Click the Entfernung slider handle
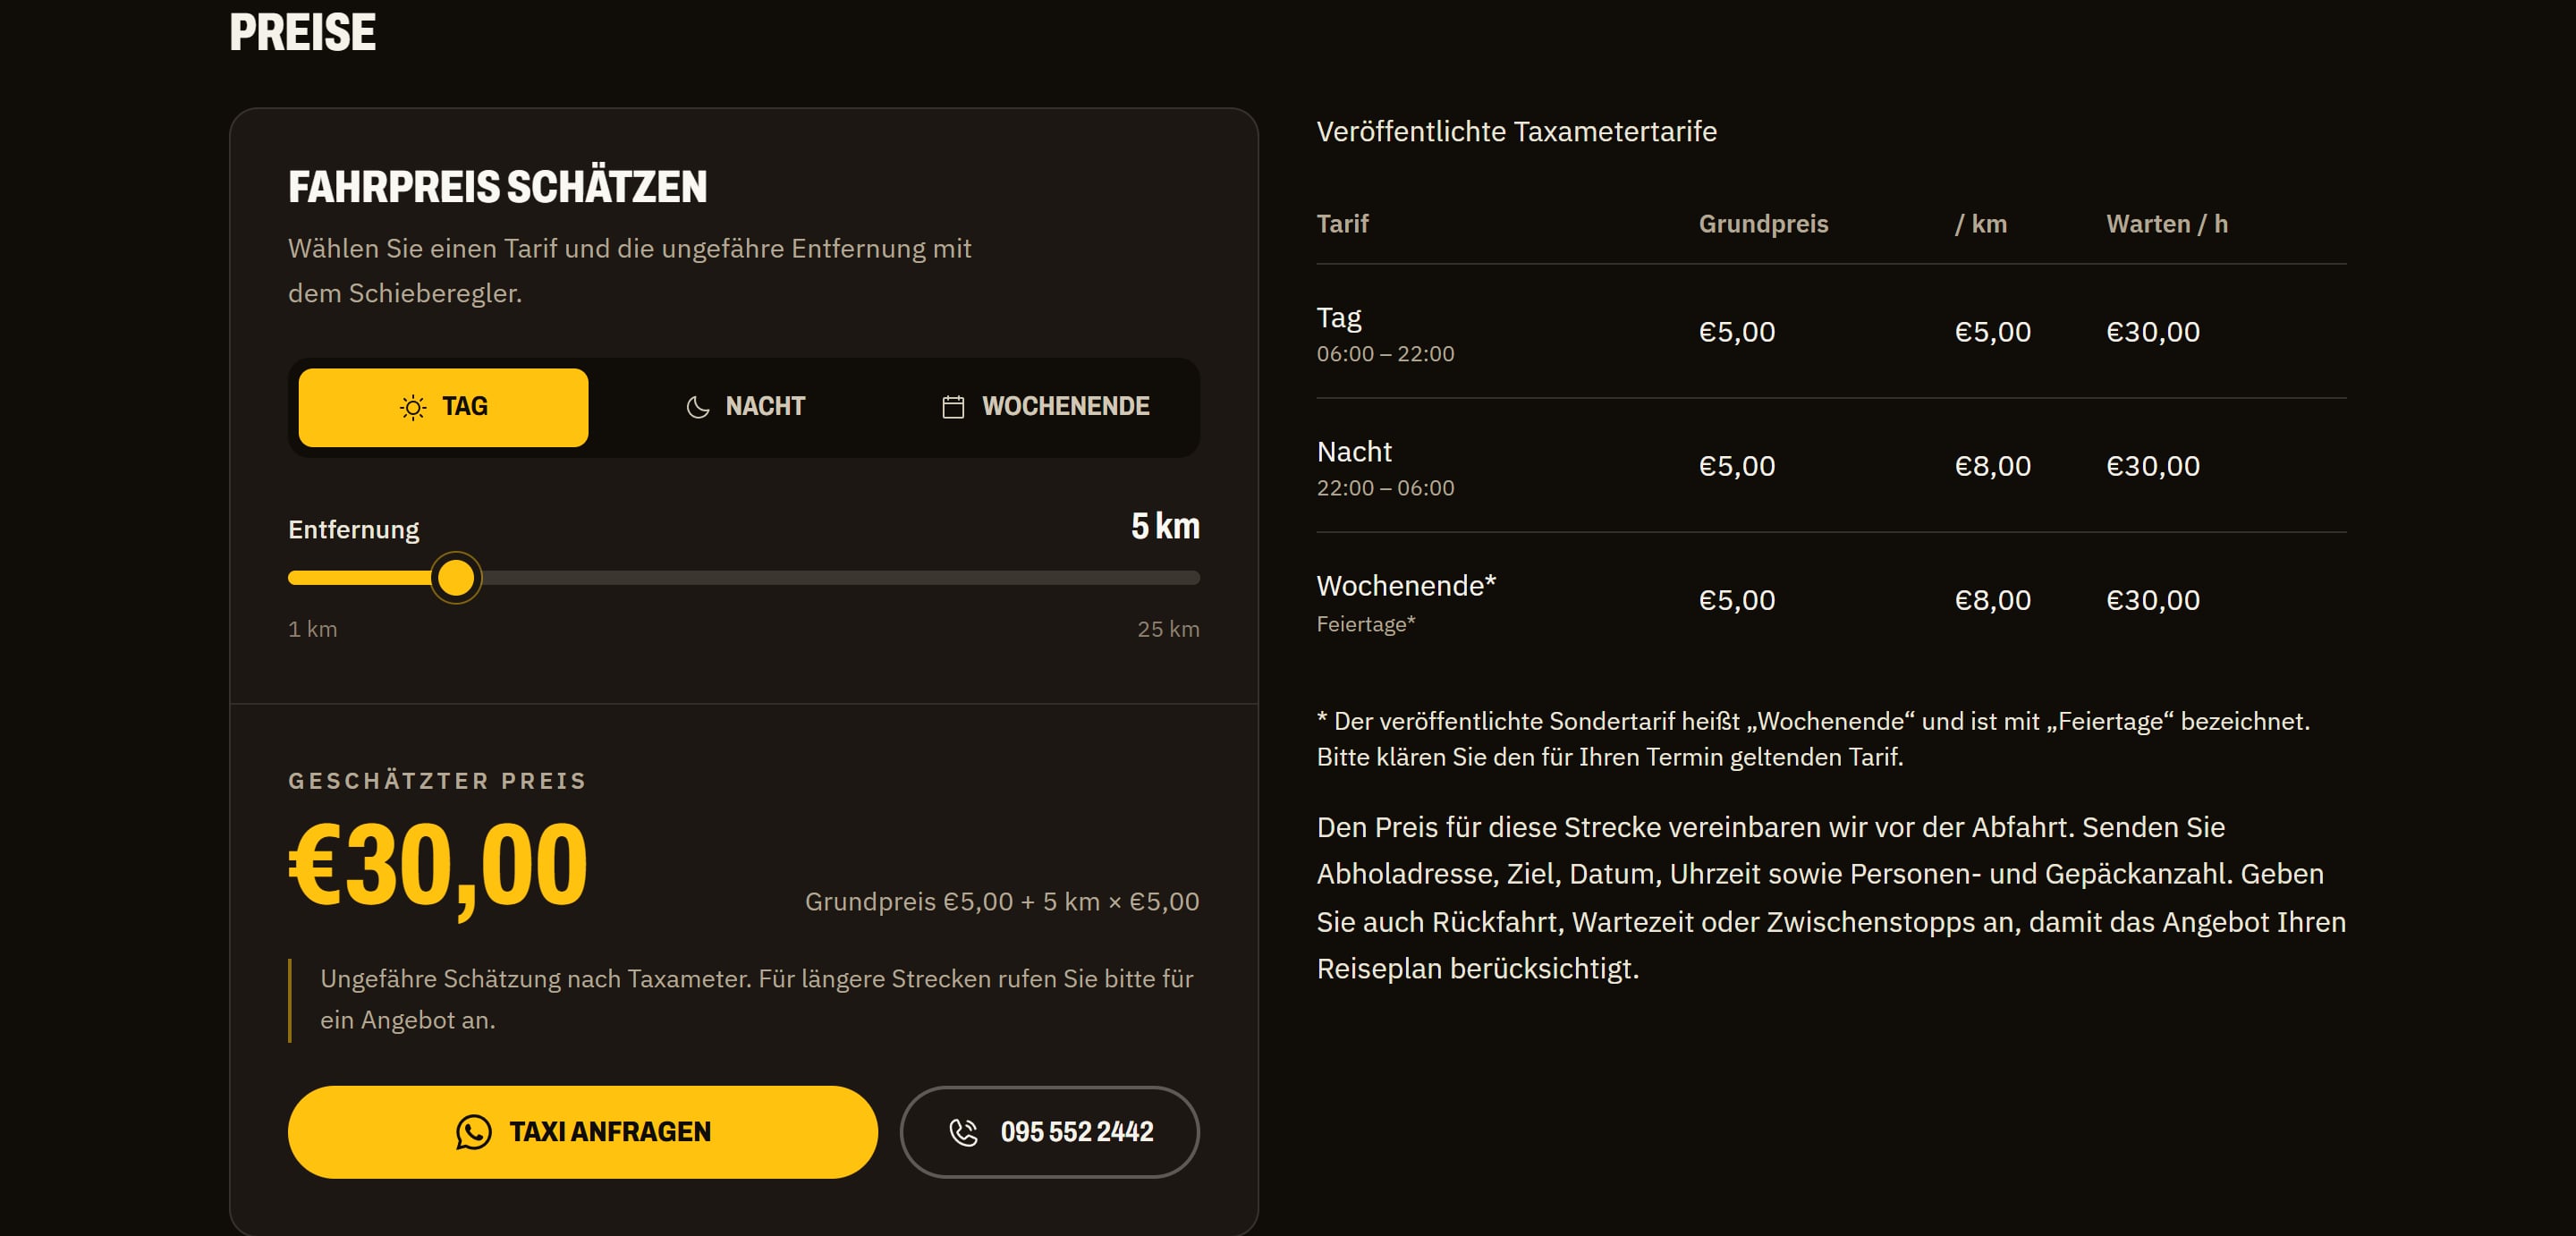Image resolution: width=2576 pixels, height=1236 pixels. [x=456, y=578]
